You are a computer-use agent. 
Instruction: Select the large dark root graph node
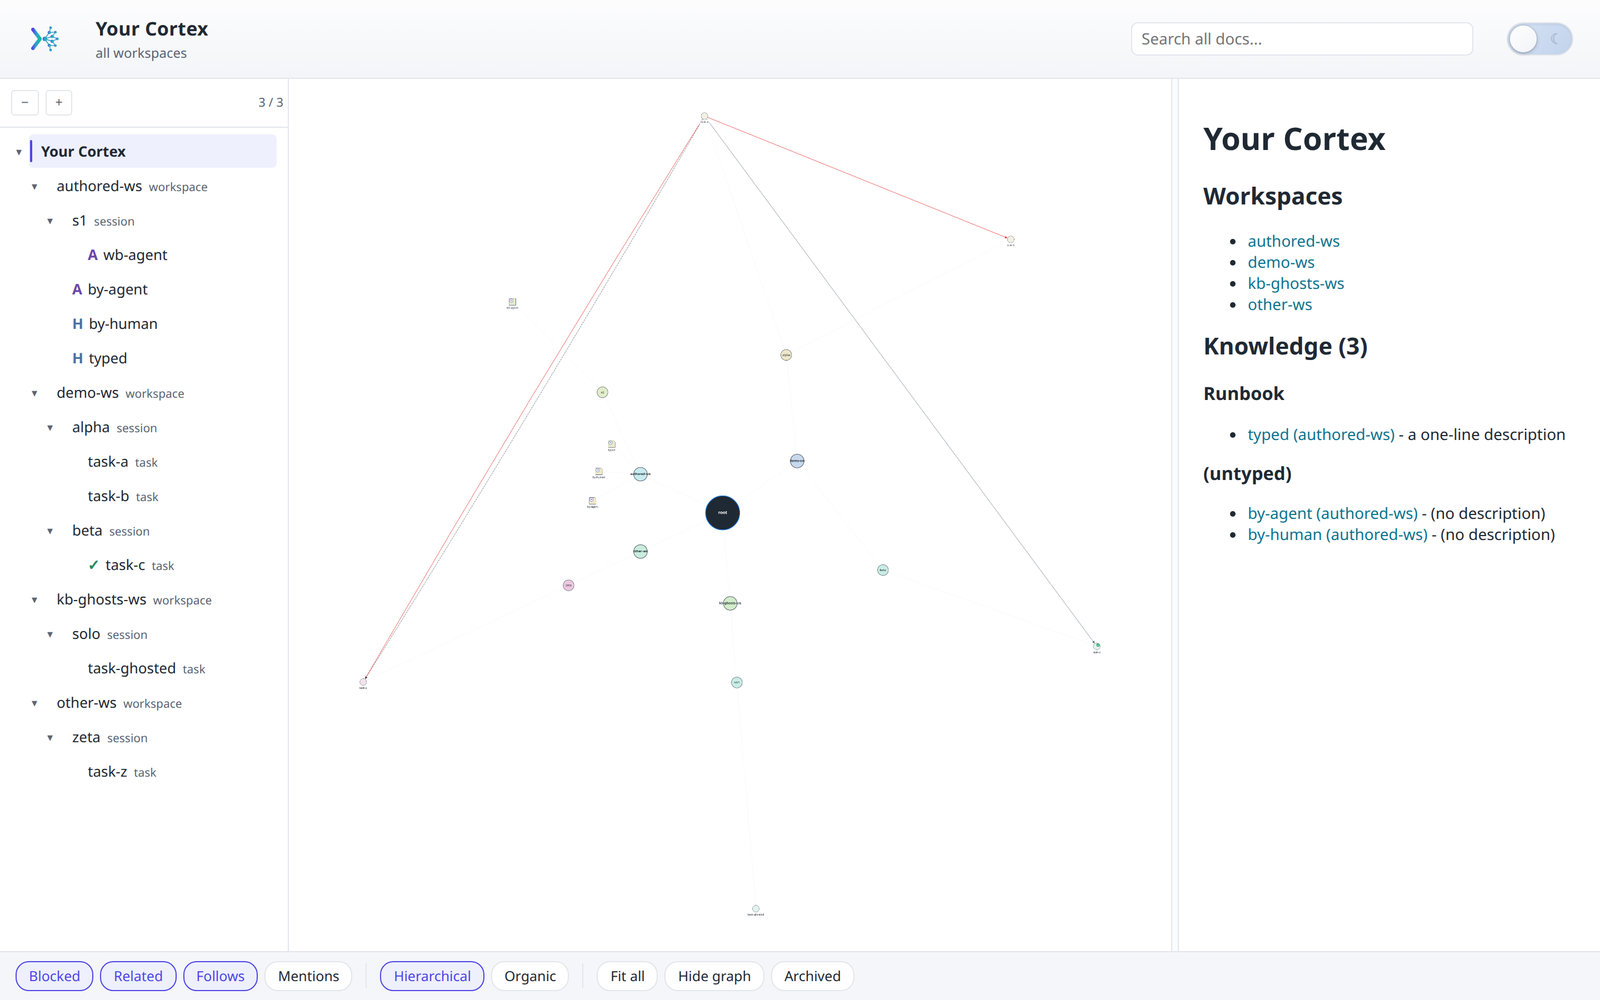722,513
